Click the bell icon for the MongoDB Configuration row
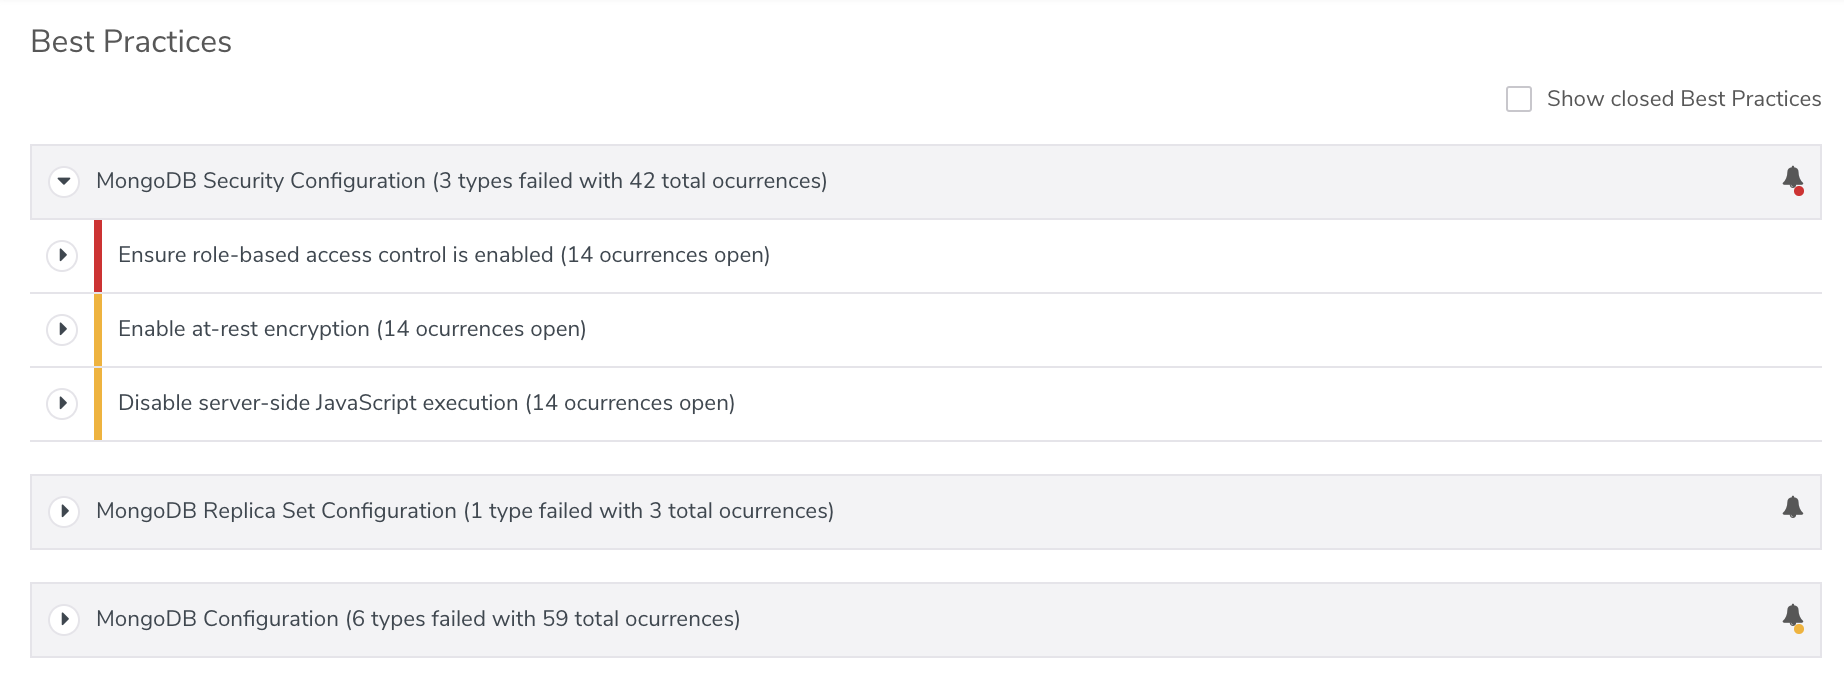This screenshot has height=678, width=1844. tap(1792, 616)
